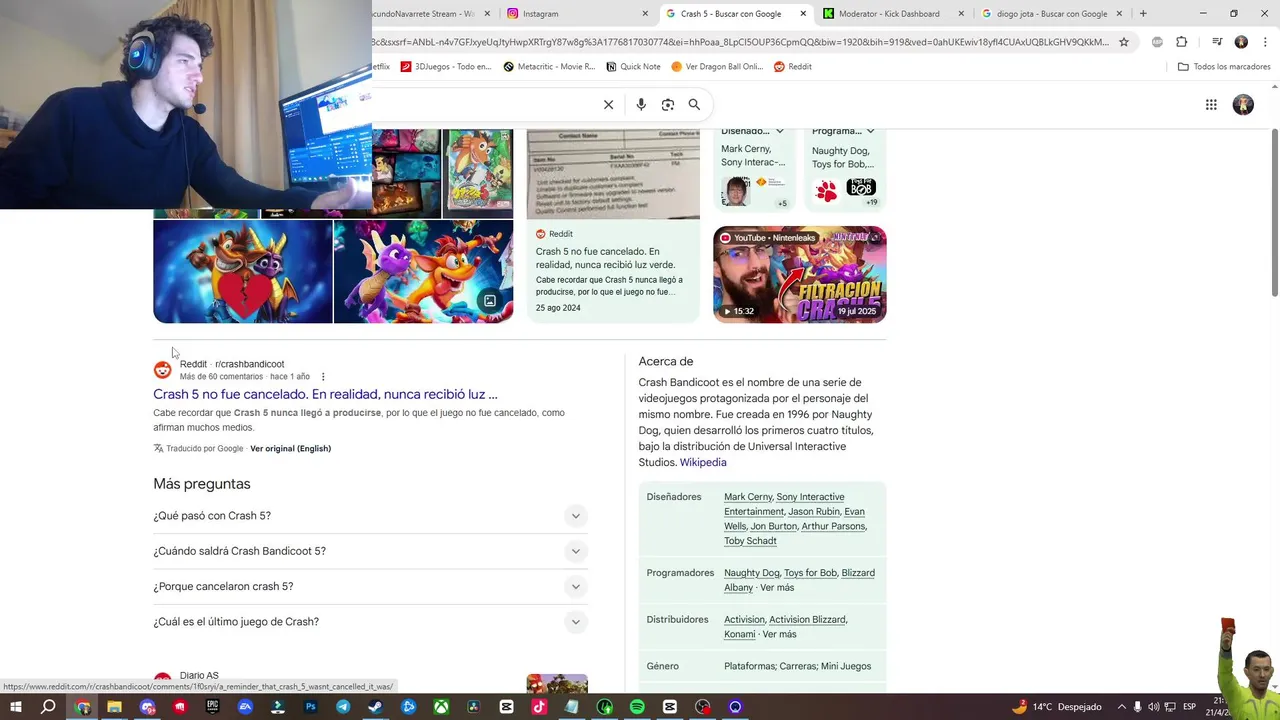Open Epic Games from the taskbar

coord(212,707)
